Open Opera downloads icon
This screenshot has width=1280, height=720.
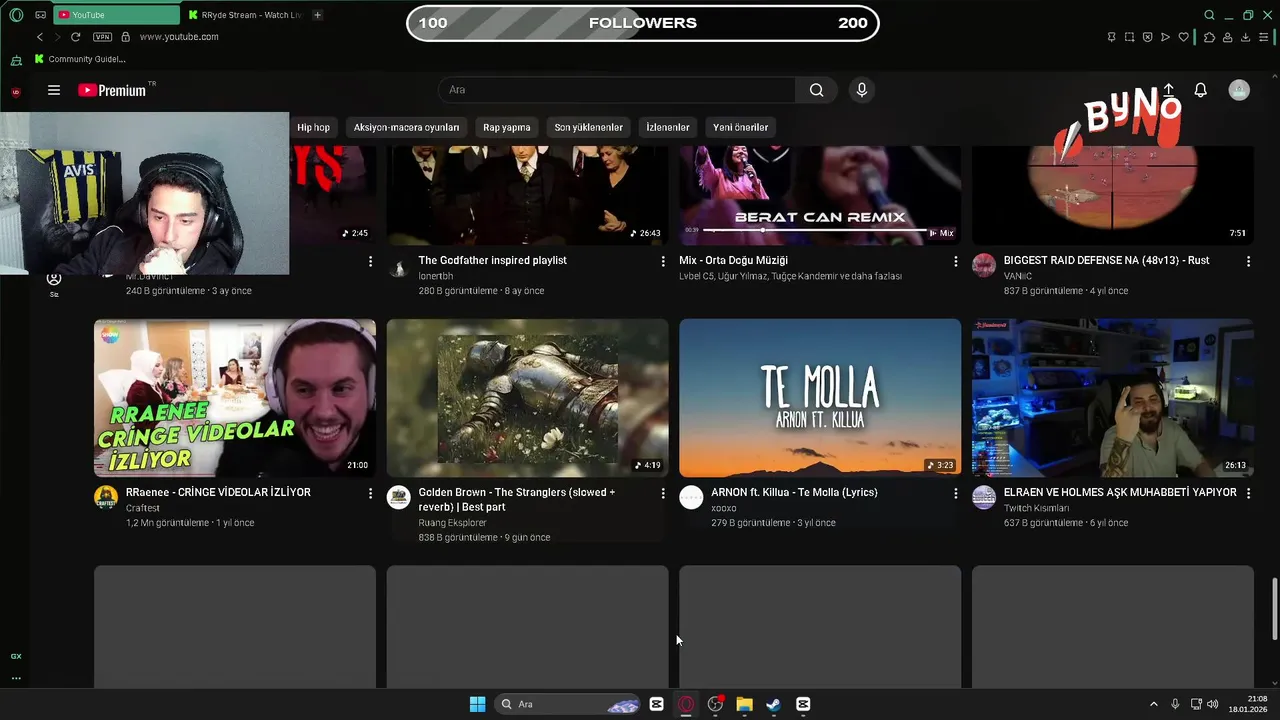tap(1246, 37)
